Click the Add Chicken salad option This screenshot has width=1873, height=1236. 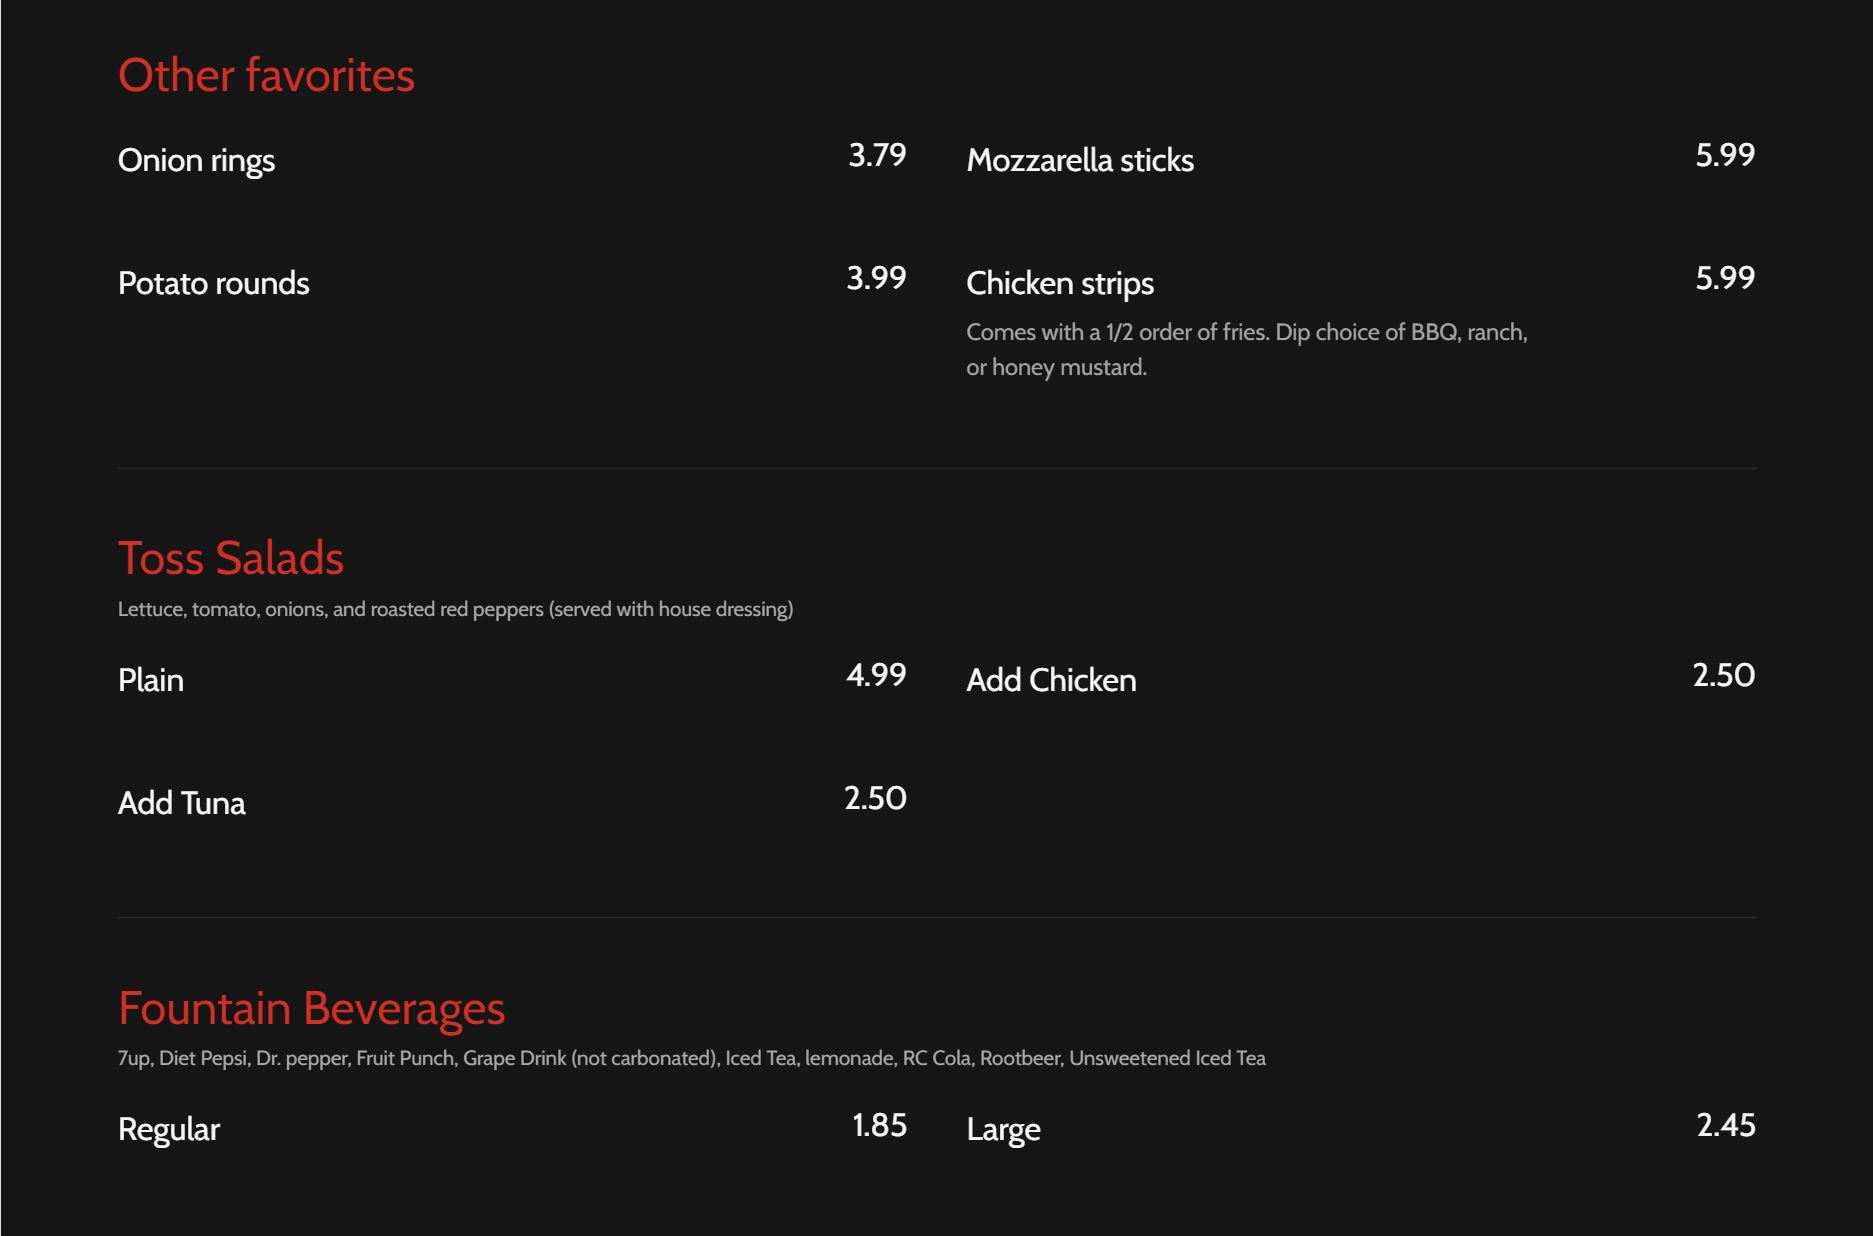pyautogui.click(x=1051, y=681)
